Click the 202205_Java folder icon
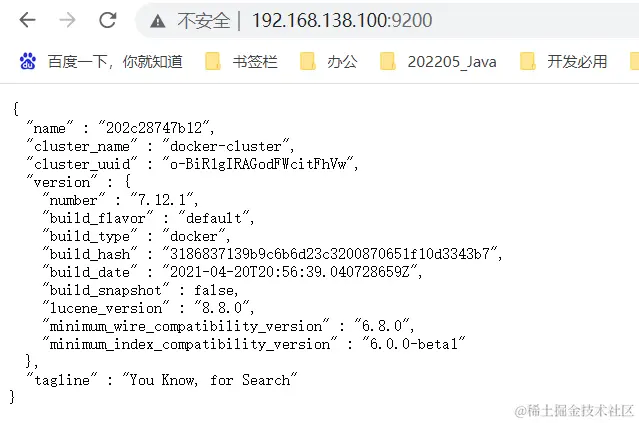Screen dimensions: 639x423 [x=388, y=62]
